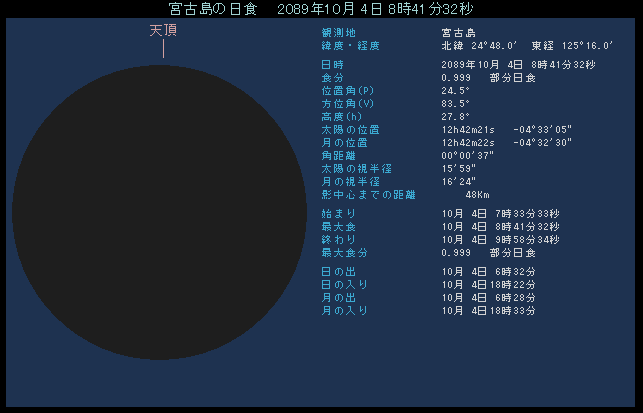Click the 天頂 zenith label
This screenshot has height=413, width=643.
point(163,30)
